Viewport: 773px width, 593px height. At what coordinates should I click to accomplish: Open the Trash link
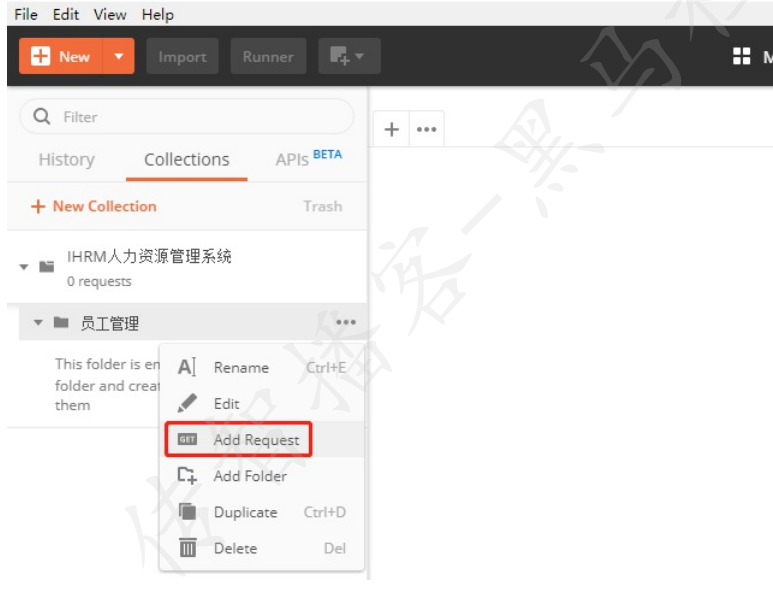322,206
